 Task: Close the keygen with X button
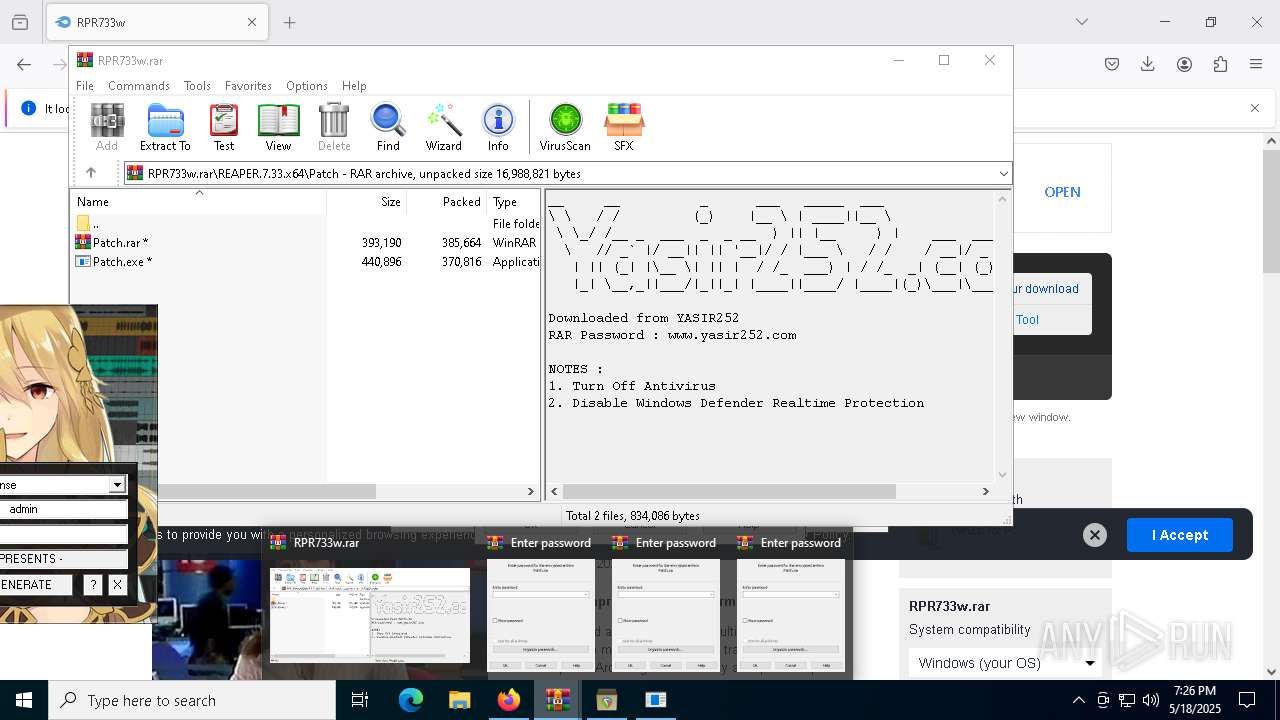tap(117, 585)
